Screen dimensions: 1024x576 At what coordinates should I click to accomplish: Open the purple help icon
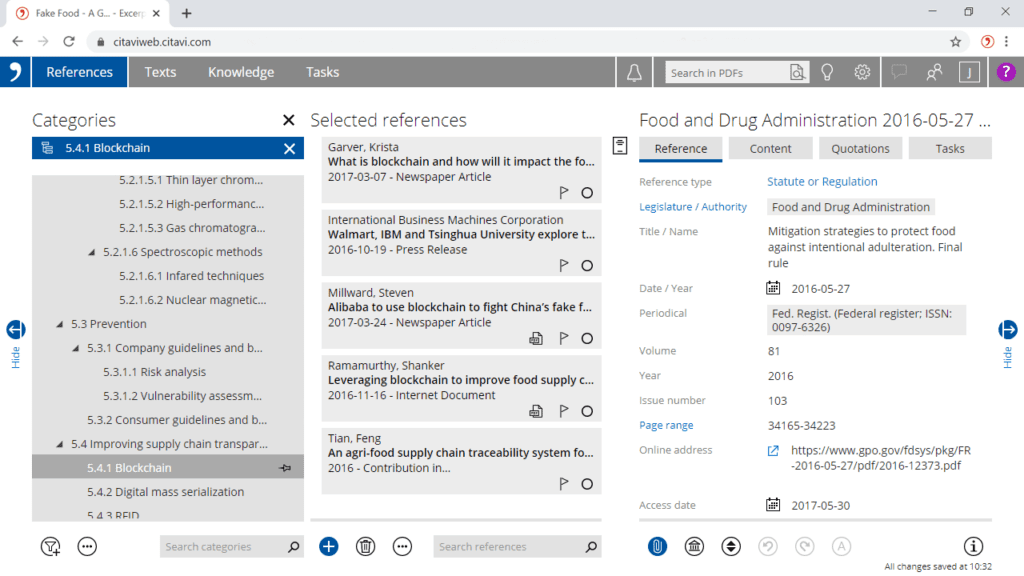(x=1006, y=71)
